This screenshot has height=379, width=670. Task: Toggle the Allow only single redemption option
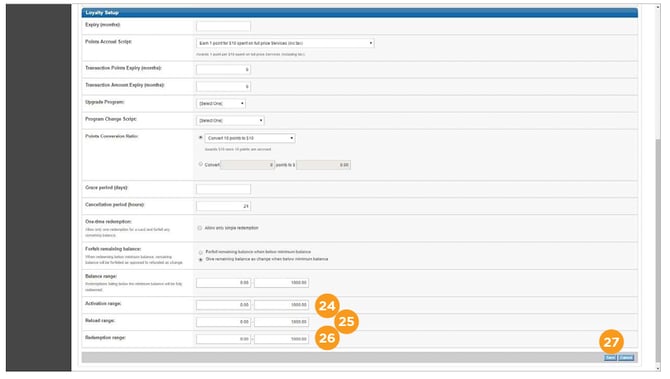pos(200,228)
